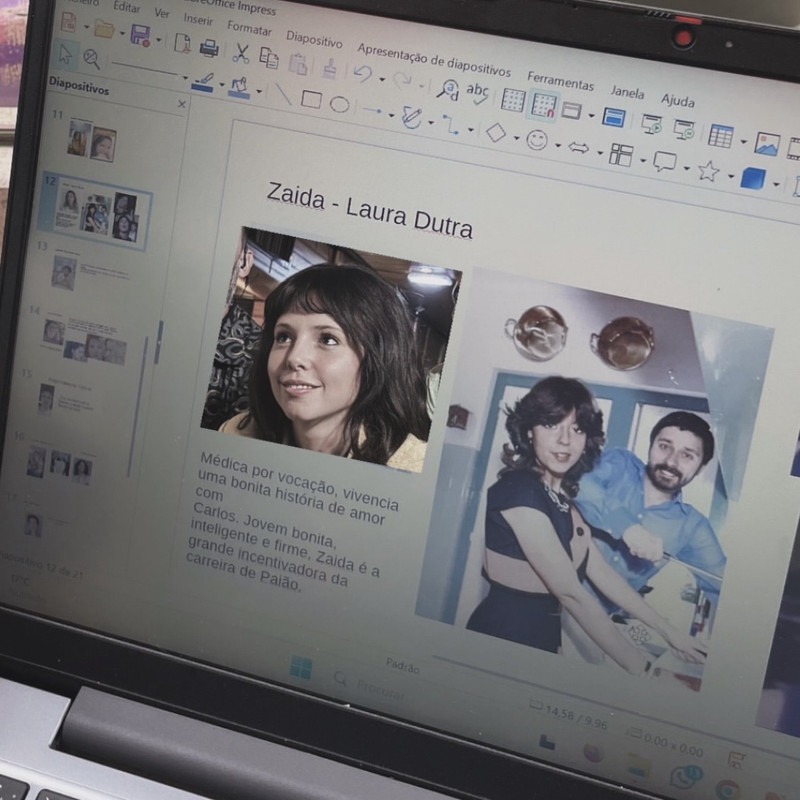Click the slide title "Zaida - Laura Dutra"
Image resolution: width=800 pixels, height=800 pixels.
pyautogui.click(x=370, y=210)
